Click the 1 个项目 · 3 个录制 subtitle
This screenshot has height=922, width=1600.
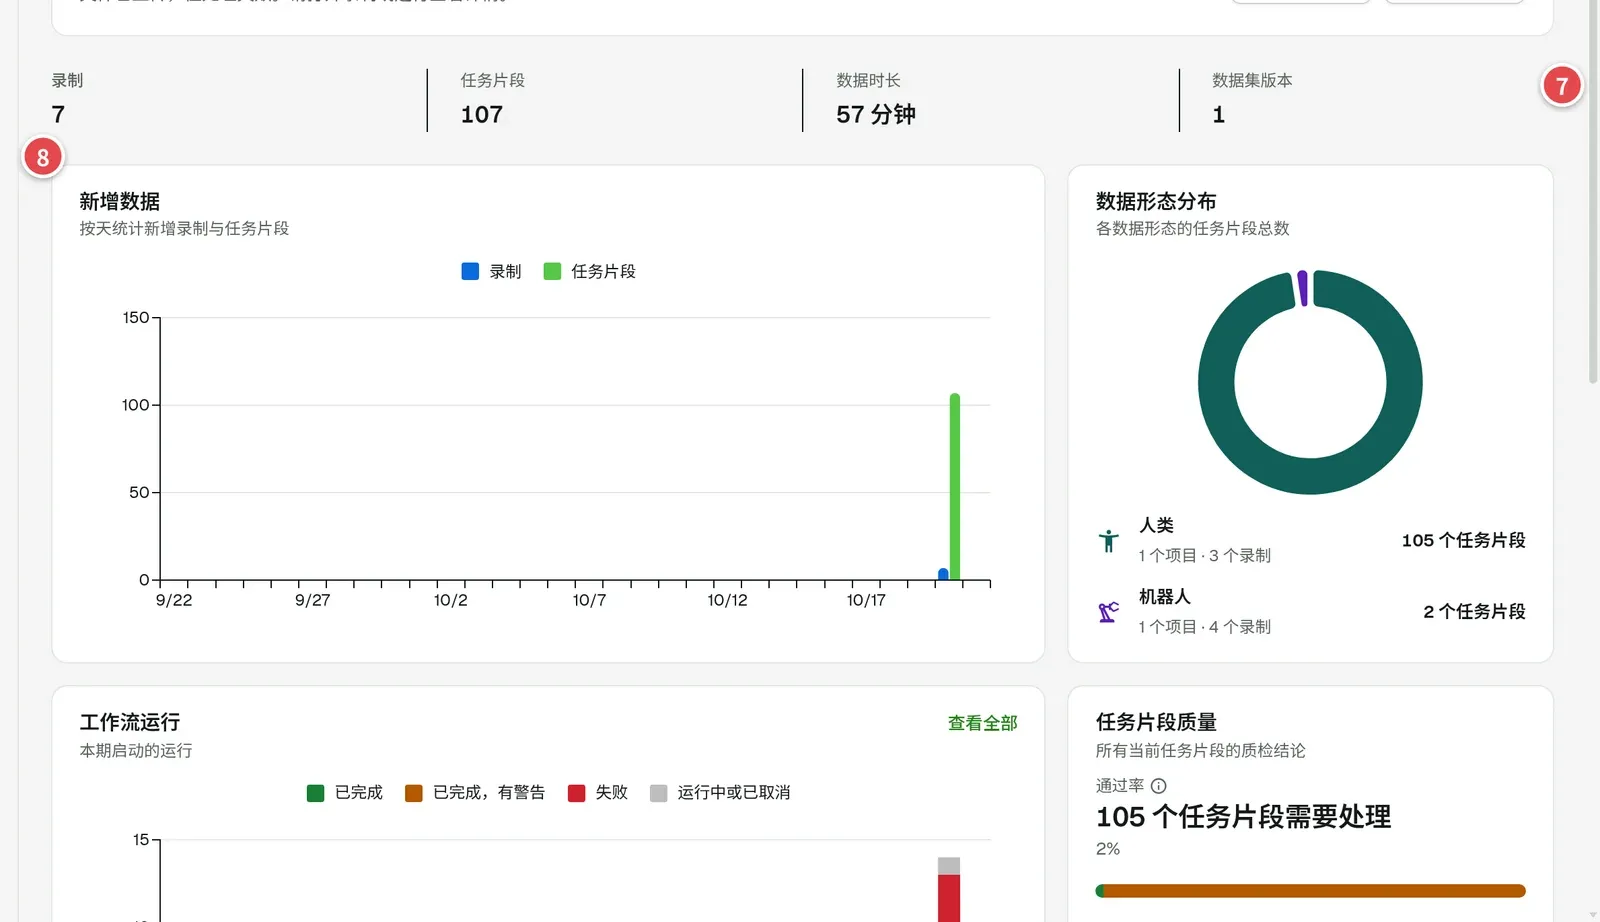[1205, 556]
